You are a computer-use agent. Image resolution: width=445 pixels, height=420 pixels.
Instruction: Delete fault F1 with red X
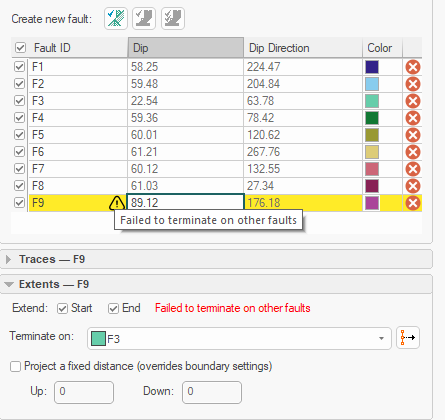[413, 67]
